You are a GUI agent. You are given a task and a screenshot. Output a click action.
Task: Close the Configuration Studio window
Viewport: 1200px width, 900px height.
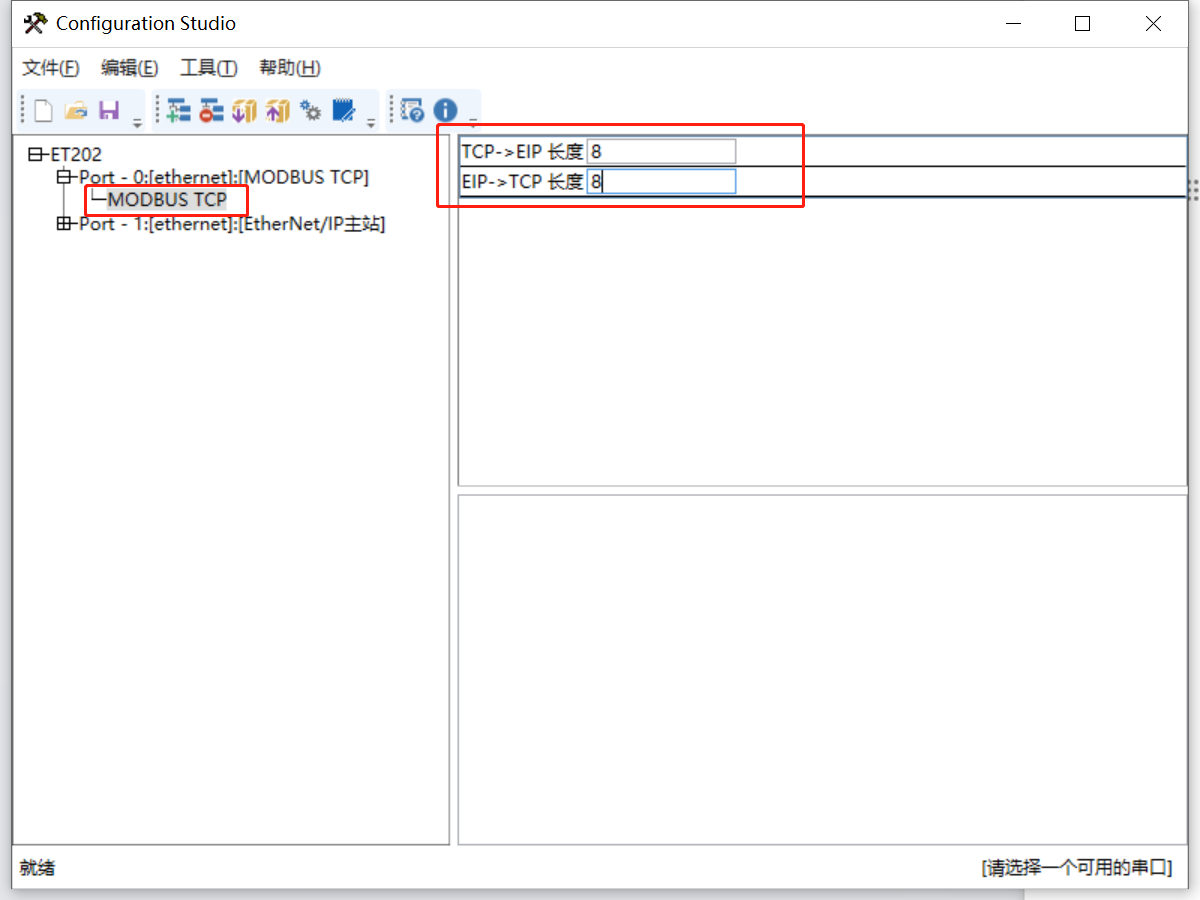tap(1153, 24)
